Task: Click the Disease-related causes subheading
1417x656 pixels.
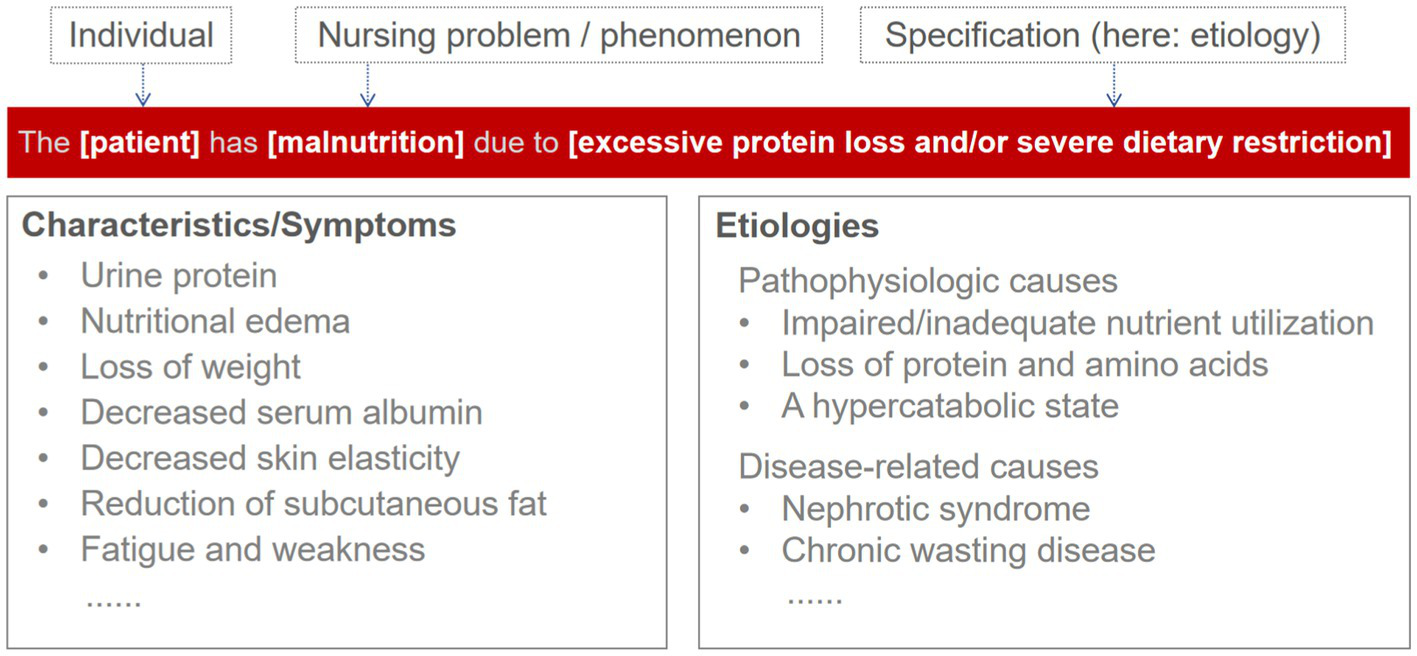Action: pyautogui.click(x=918, y=466)
